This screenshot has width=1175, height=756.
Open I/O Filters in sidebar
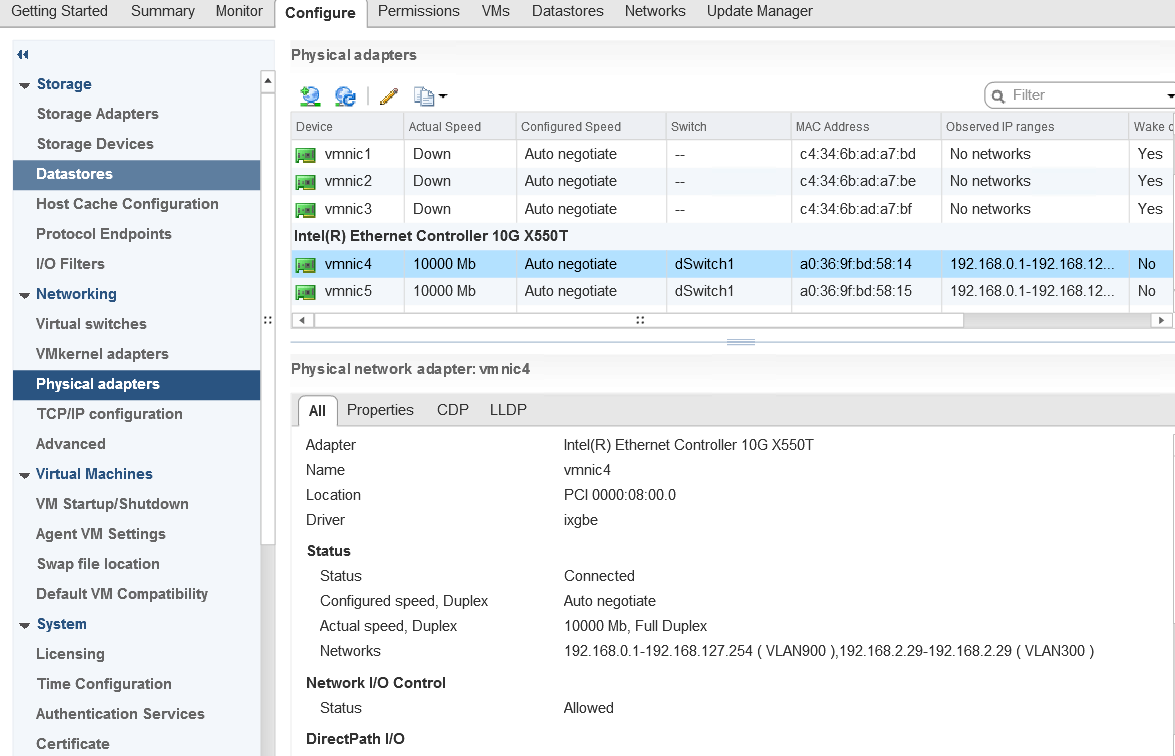pyautogui.click(x=70, y=264)
